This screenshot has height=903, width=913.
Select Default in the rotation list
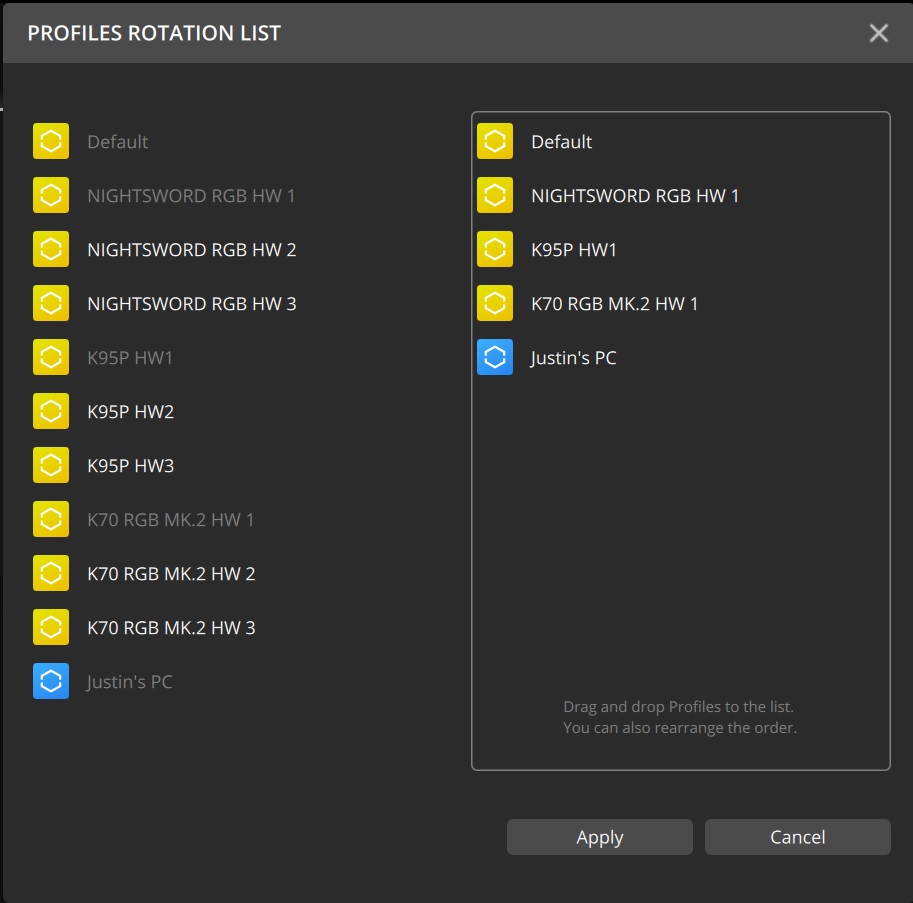pyautogui.click(x=562, y=141)
